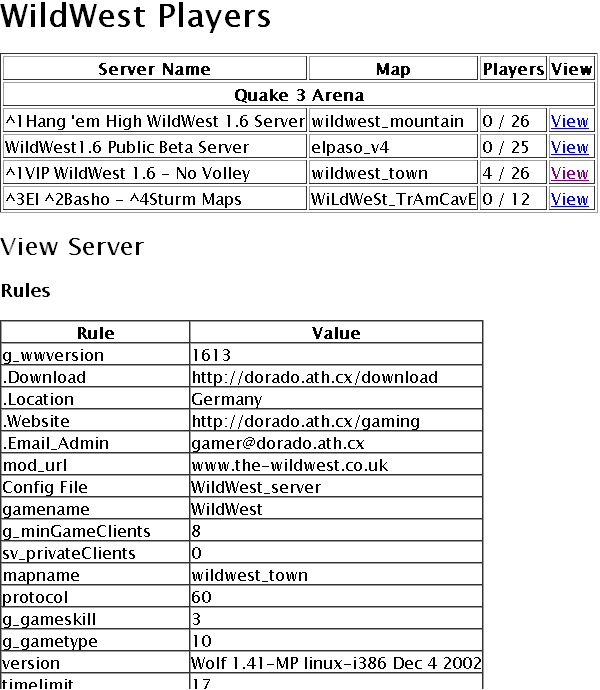Click the 'elpaso_v4' map cell
The height and width of the screenshot is (690, 600).
(x=393, y=147)
